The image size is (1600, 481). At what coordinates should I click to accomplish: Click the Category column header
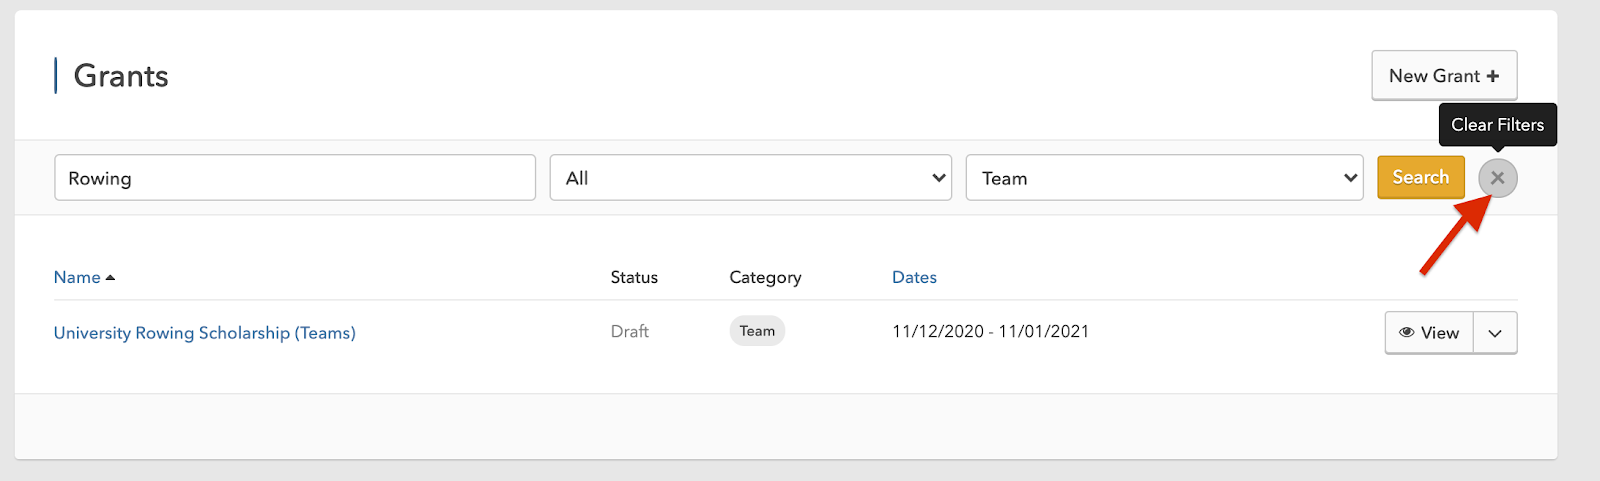tap(765, 277)
